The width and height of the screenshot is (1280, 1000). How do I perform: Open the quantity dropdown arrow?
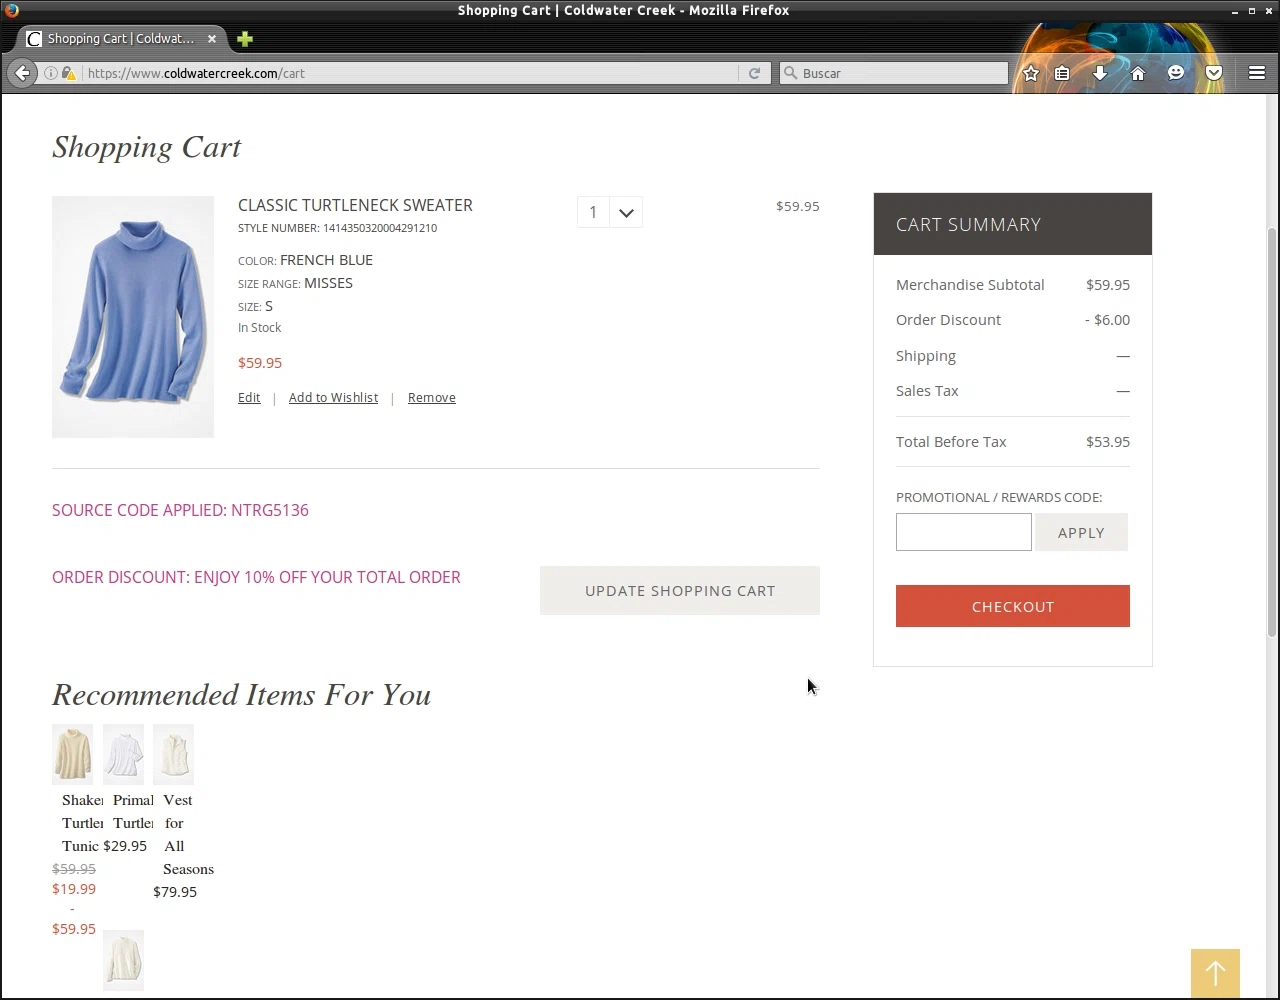point(626,212)
